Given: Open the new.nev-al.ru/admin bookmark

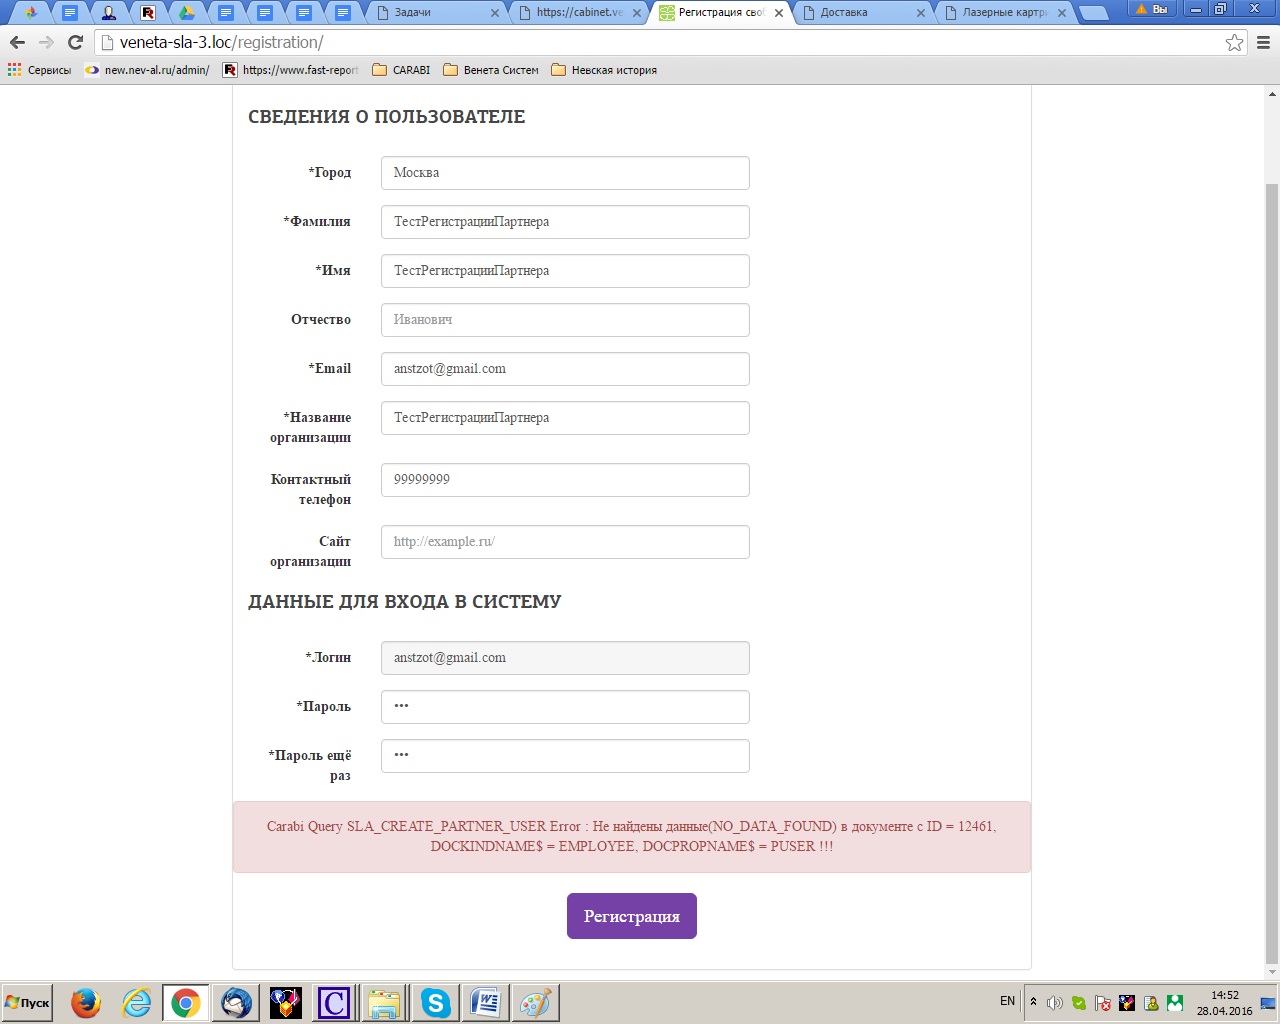Looking at the screenshot, I should (x=148, y=70).
